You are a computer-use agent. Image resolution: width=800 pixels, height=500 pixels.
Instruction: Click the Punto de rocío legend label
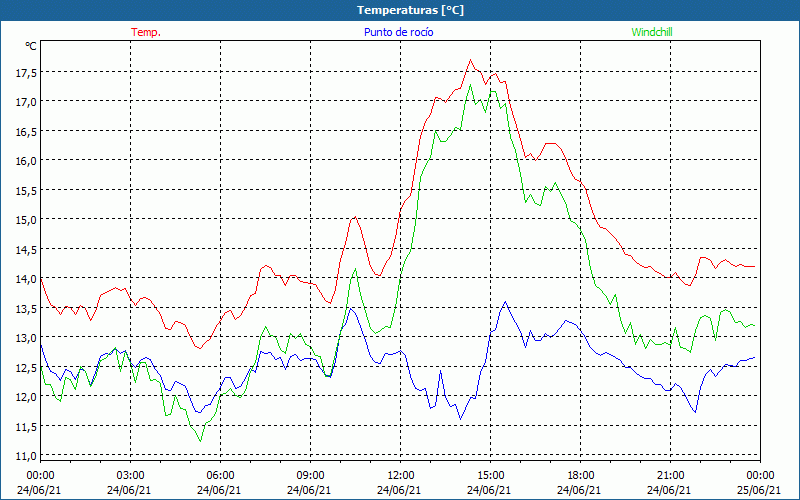[x=398, y=32]
